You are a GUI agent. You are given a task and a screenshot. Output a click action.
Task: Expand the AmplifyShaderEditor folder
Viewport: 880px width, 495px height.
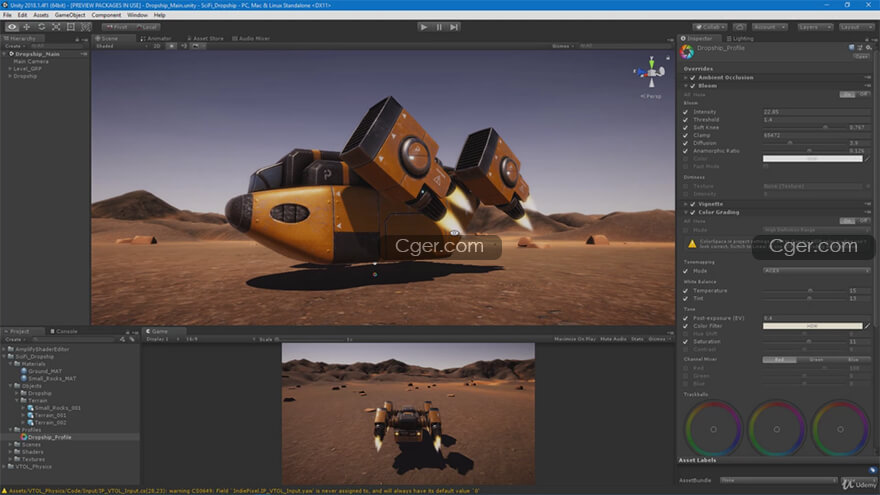[x=4, y=349]
